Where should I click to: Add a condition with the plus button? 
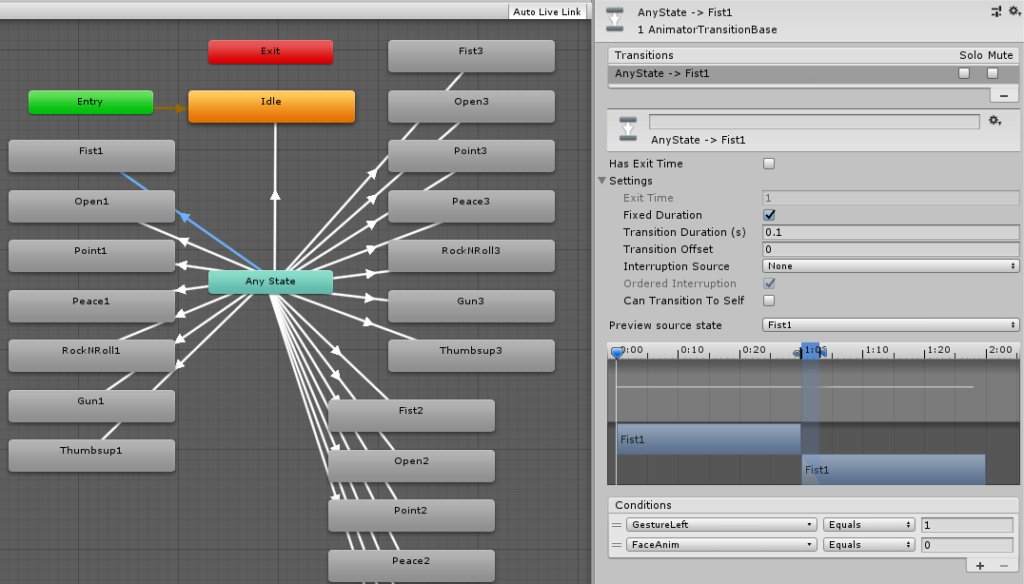click(x=980, y=566)
